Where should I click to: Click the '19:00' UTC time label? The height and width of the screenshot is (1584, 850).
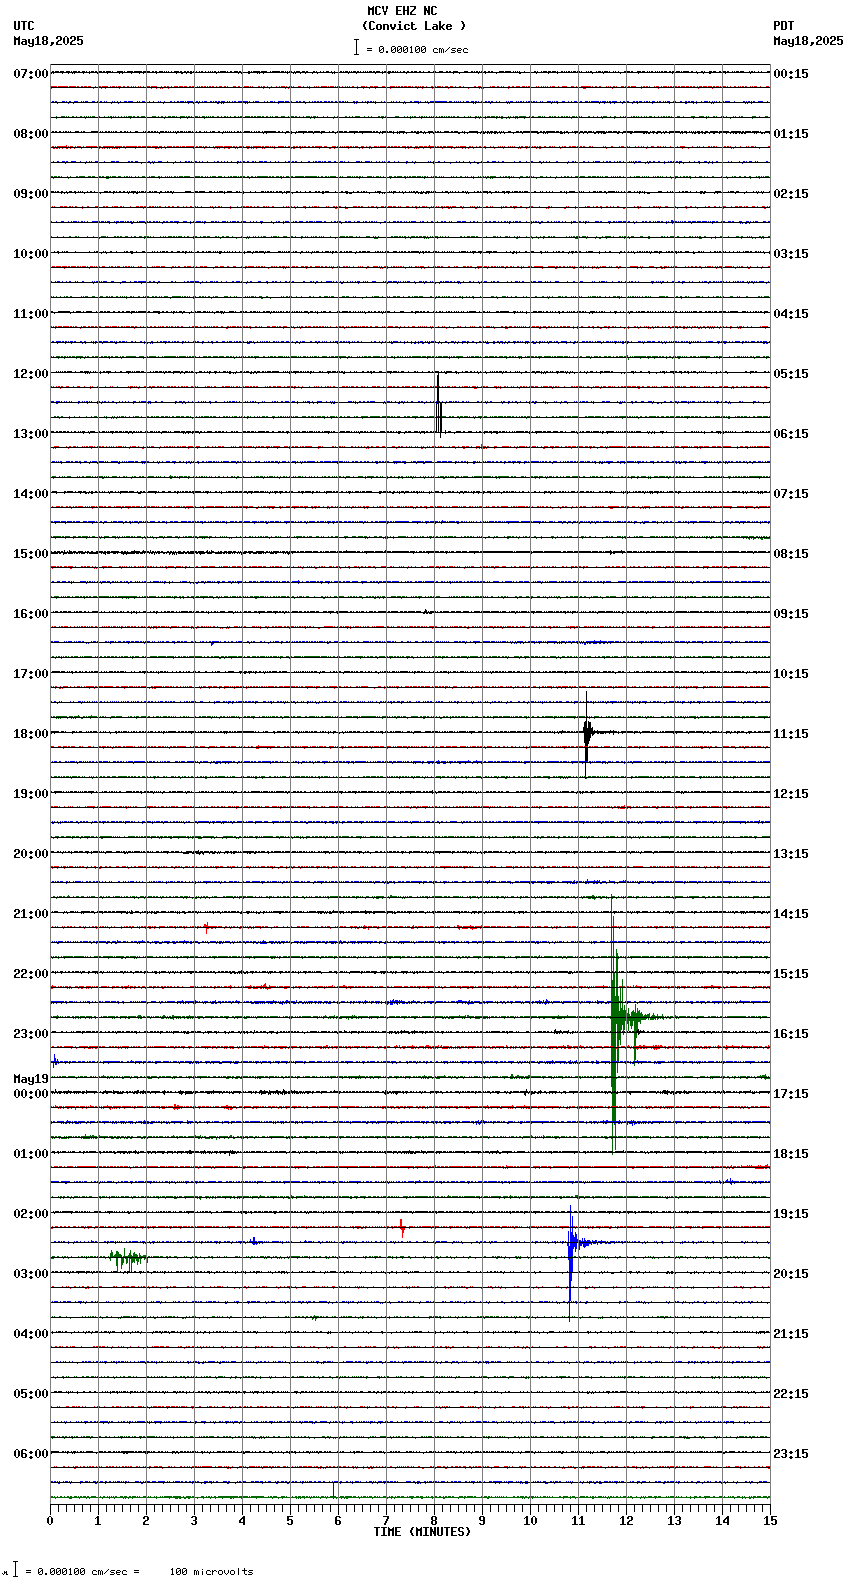tap(31, 794)
